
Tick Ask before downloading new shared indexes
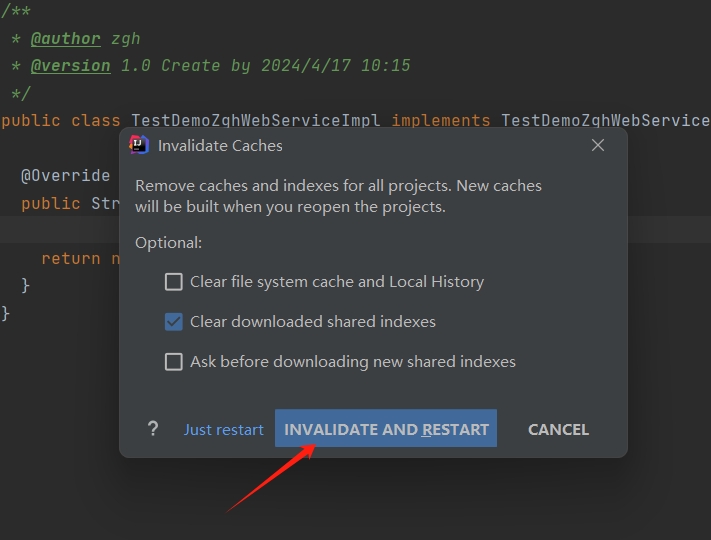point(174,362)
